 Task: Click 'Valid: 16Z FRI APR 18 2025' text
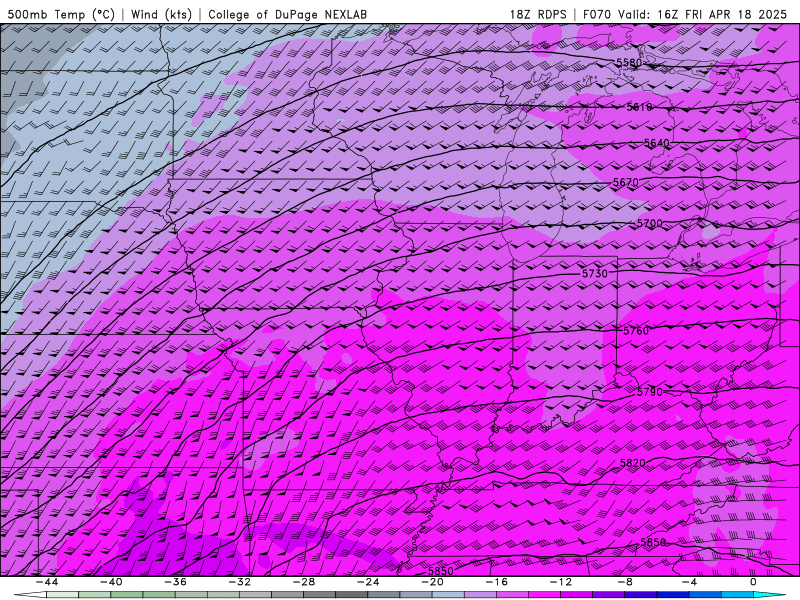(x=703, y=14)
